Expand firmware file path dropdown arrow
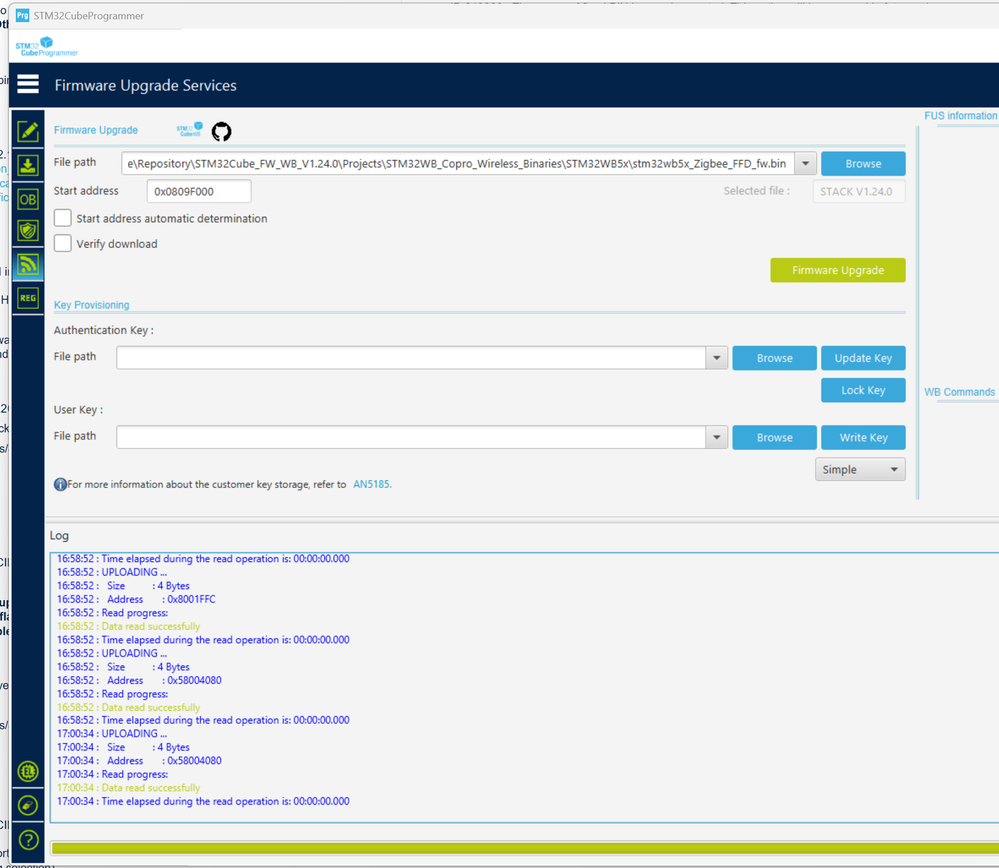This screenshot has height=868, width=999. 805,164
